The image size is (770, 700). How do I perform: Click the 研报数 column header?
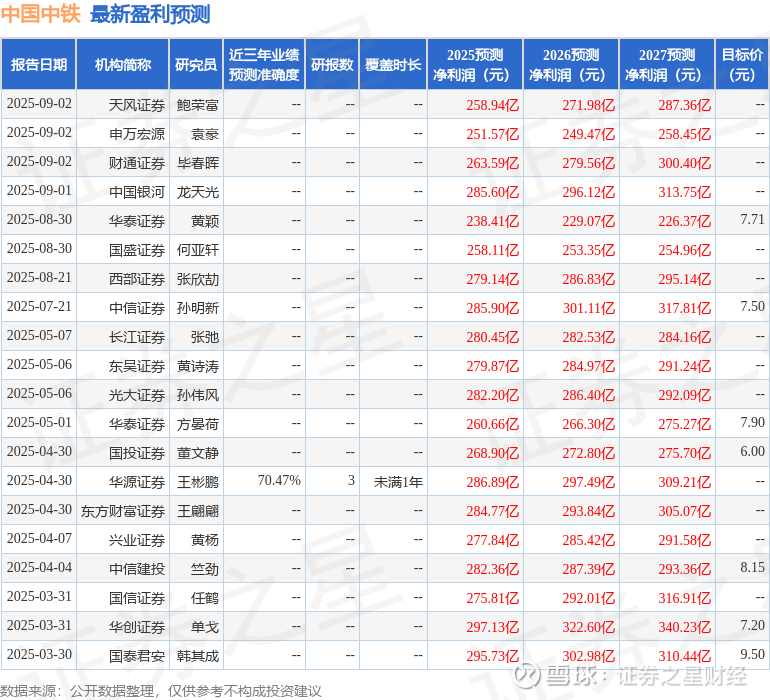pyautogui.click(x=332, y=64)
